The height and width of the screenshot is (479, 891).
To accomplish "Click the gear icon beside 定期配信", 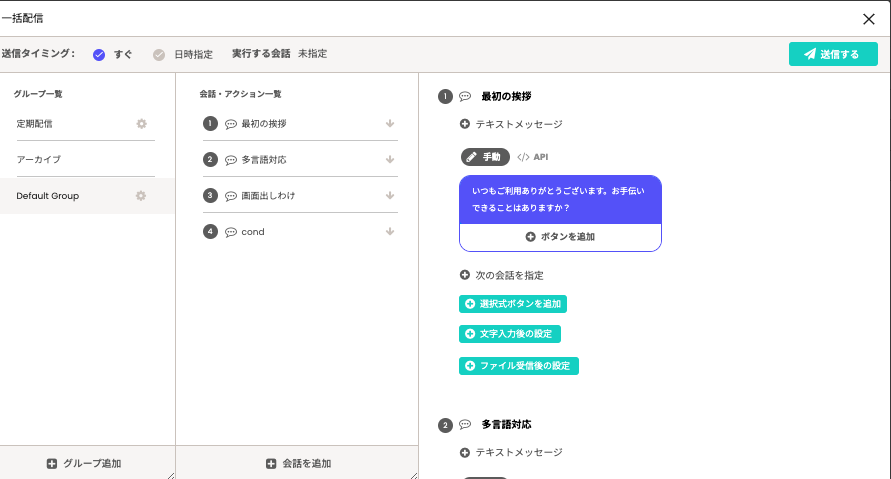I will (x=141, y=124).
